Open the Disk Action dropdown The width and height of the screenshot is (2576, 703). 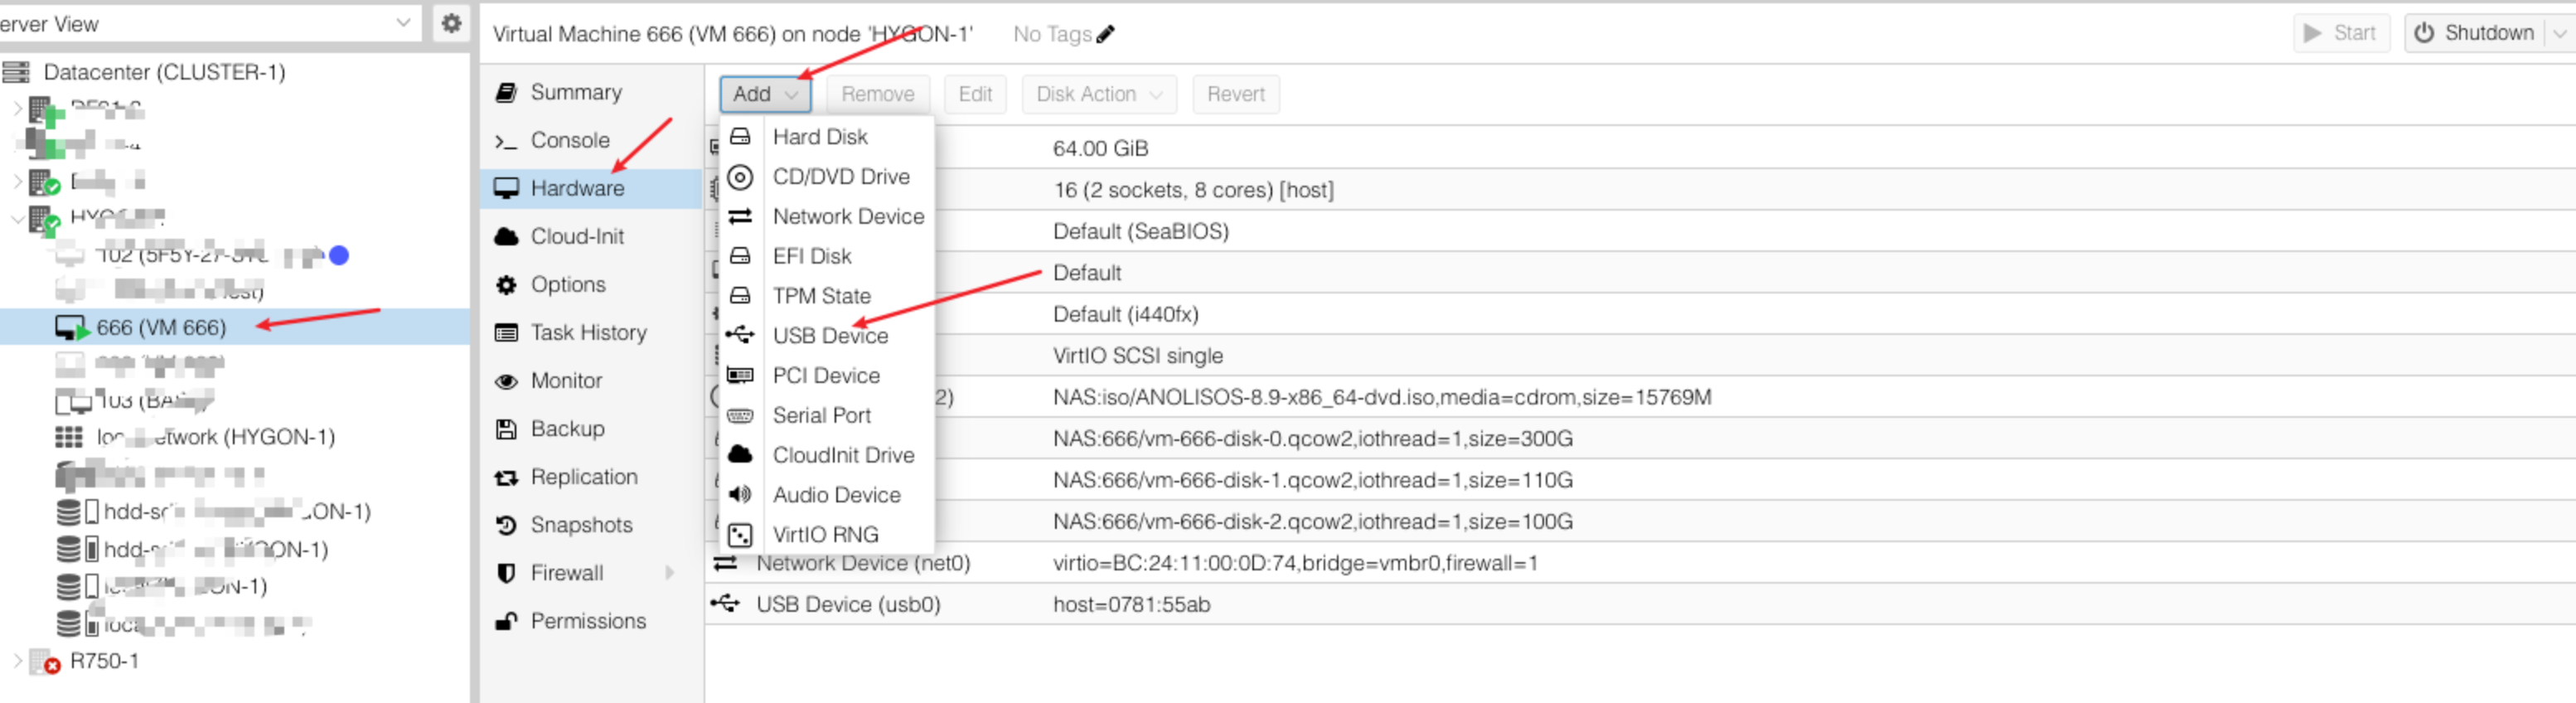click(1099, 94)
